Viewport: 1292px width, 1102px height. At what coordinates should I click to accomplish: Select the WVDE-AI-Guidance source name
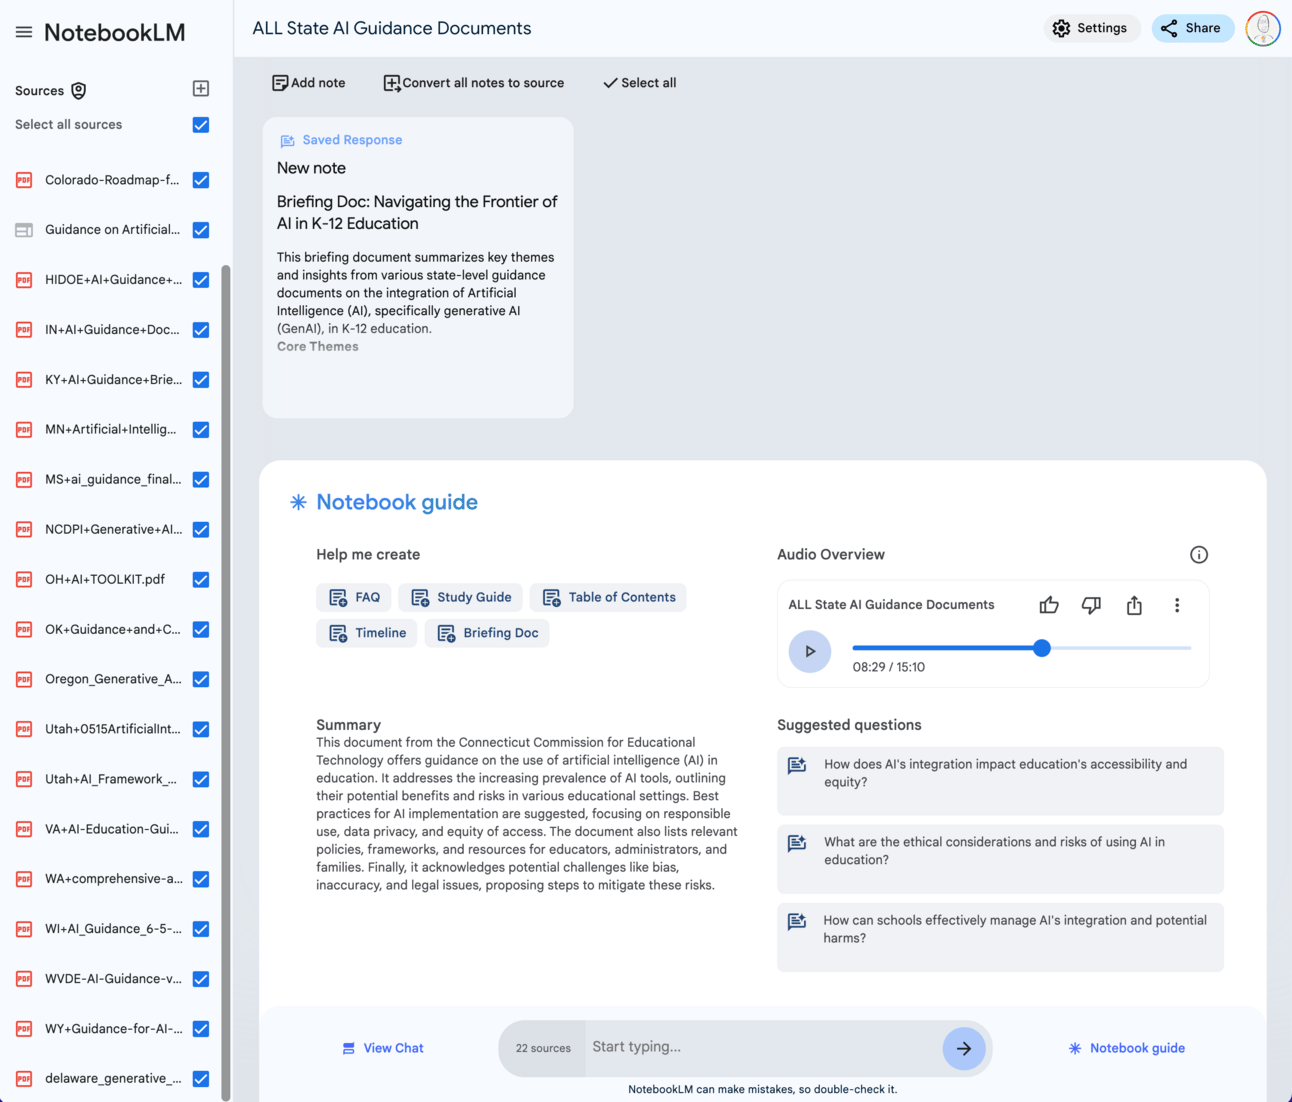pos(114,979)
